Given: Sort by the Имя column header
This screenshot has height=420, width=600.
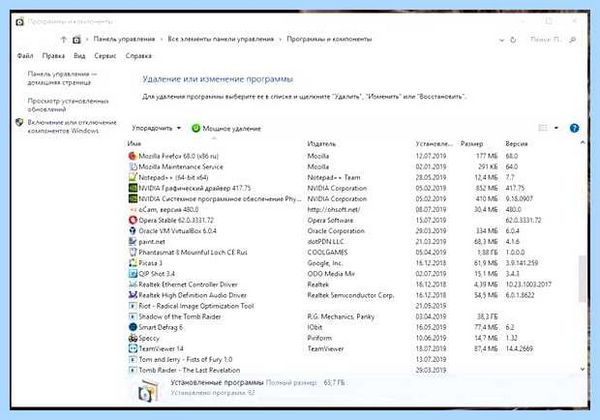Looking at the screenshot, I should pyautogui.click(x=134, y=144).
